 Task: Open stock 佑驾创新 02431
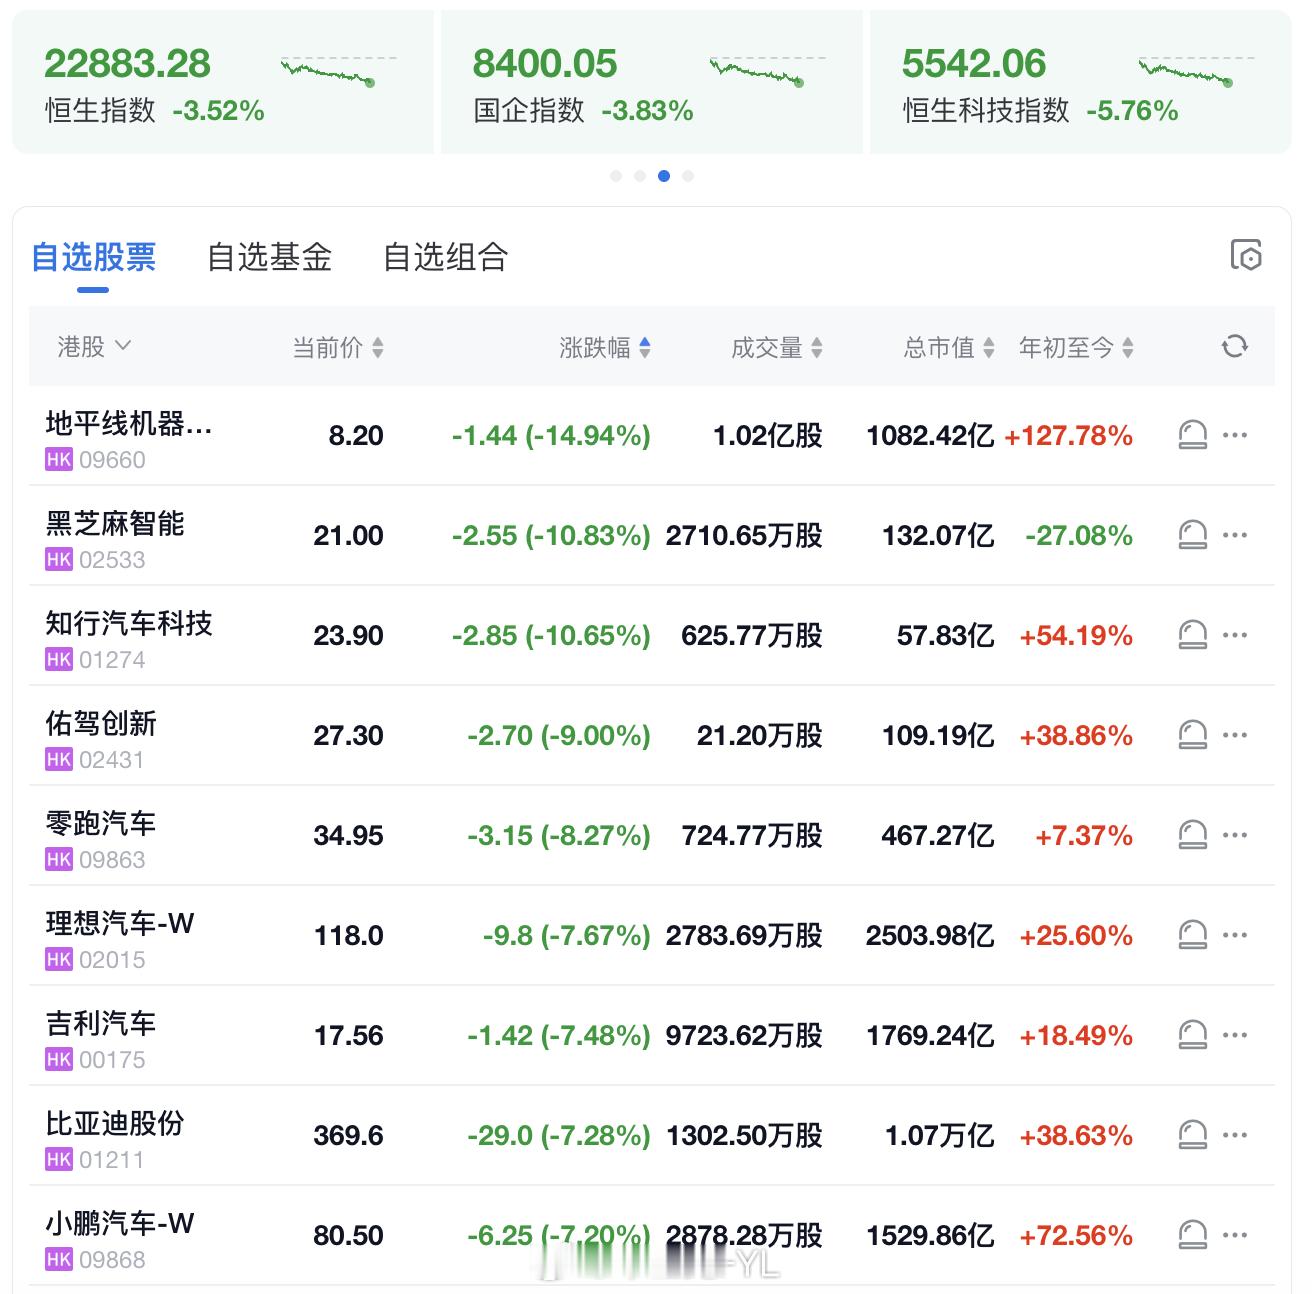101,739
